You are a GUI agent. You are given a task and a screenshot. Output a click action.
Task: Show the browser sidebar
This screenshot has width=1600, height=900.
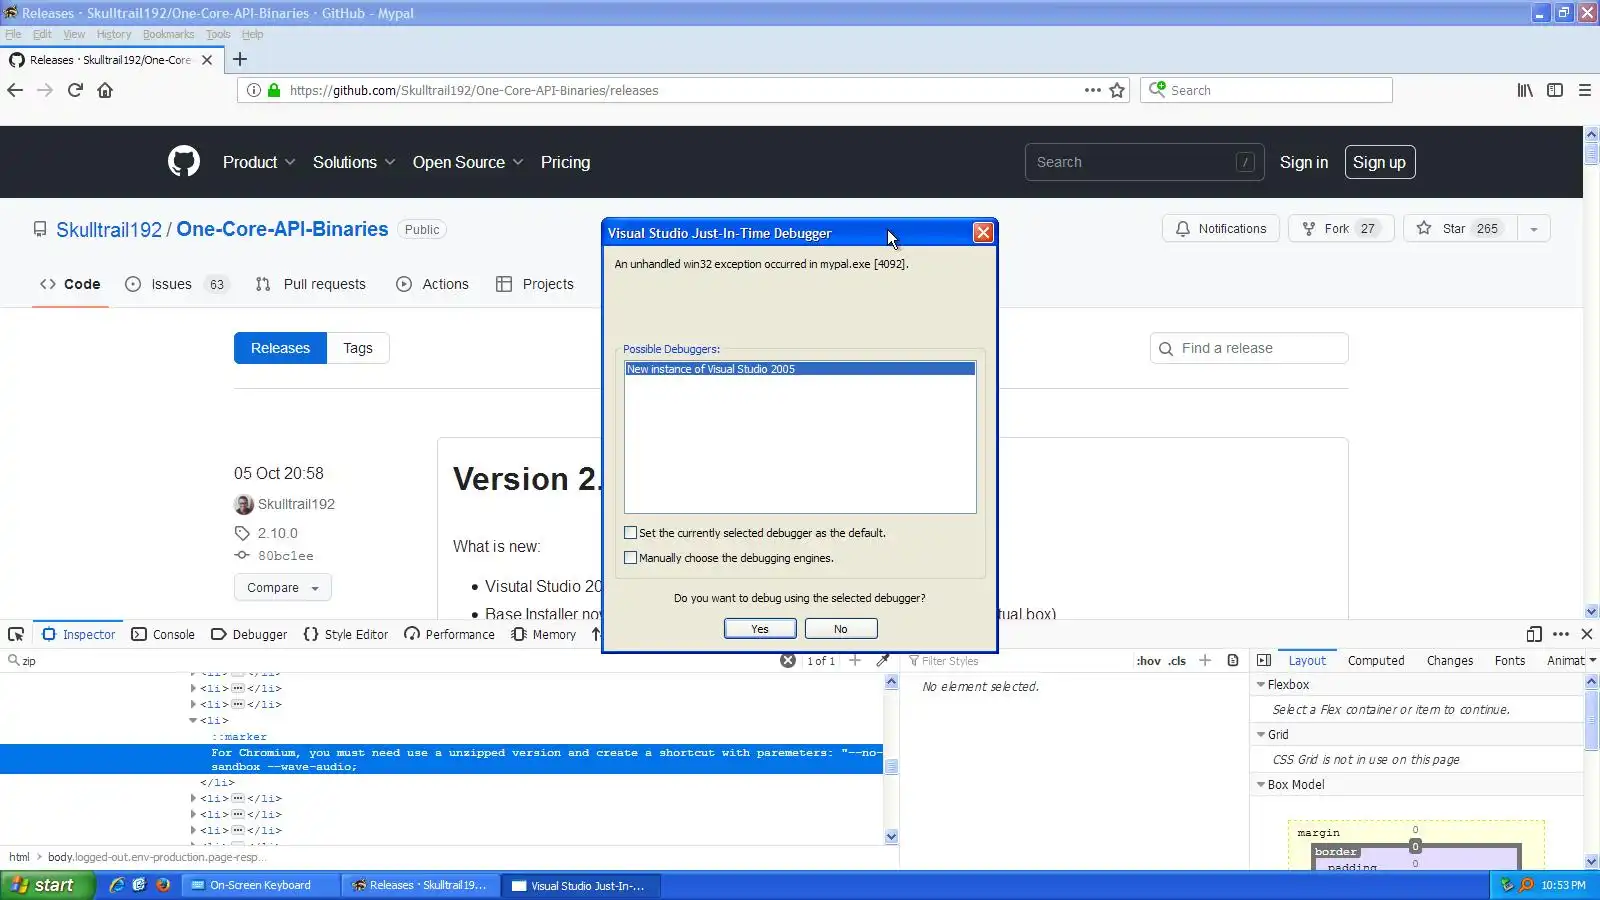pyautogui.click(x=1555, y=90)
